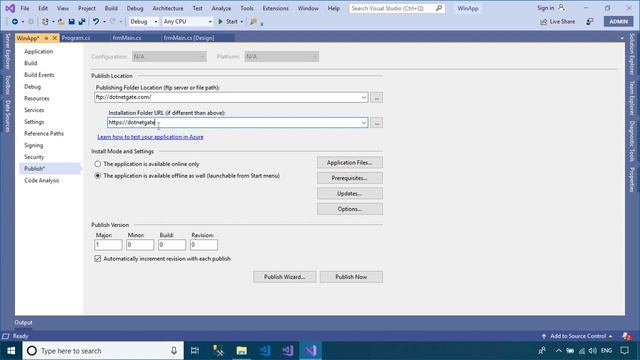Open the File menu
This screenshot has height=360, width=640.
[x=24, y=8]
